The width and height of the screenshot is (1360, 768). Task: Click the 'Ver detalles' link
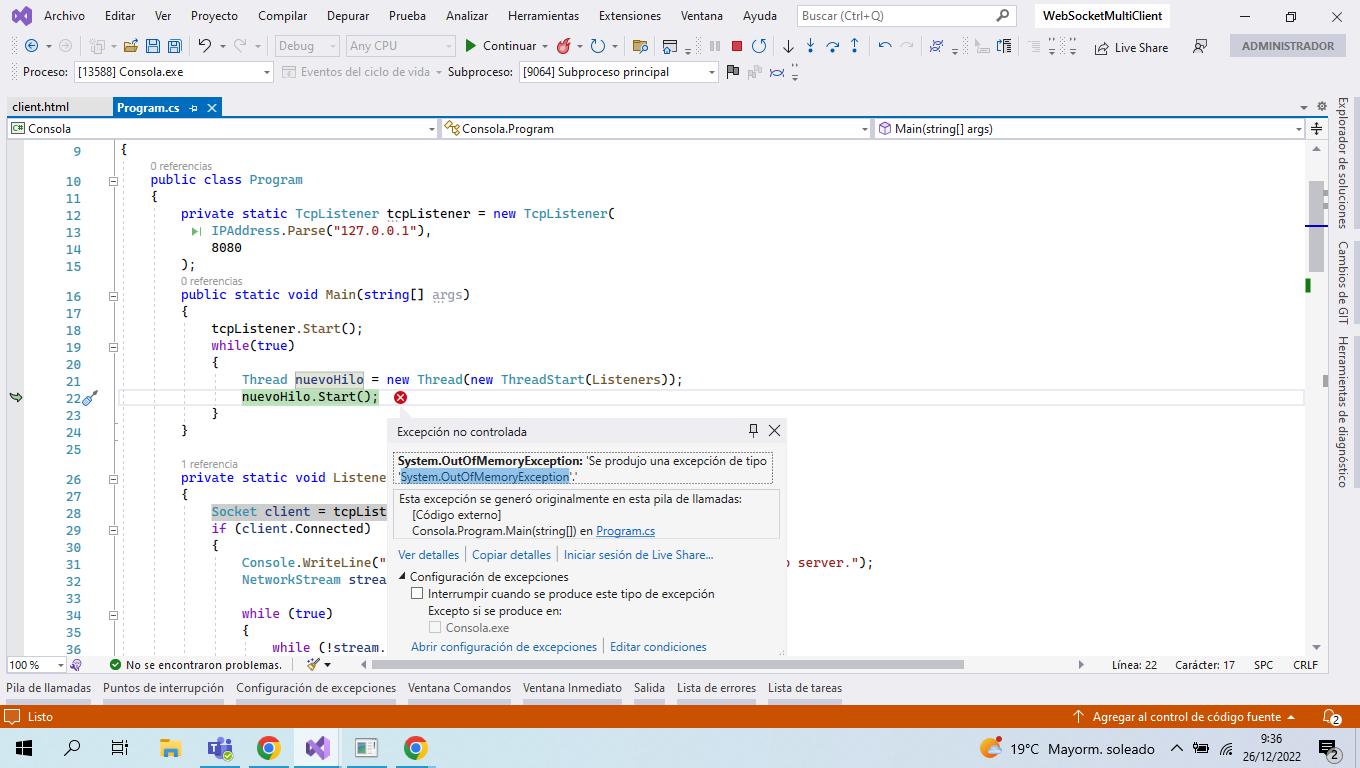pyautogui.click(x=428, y=555)
